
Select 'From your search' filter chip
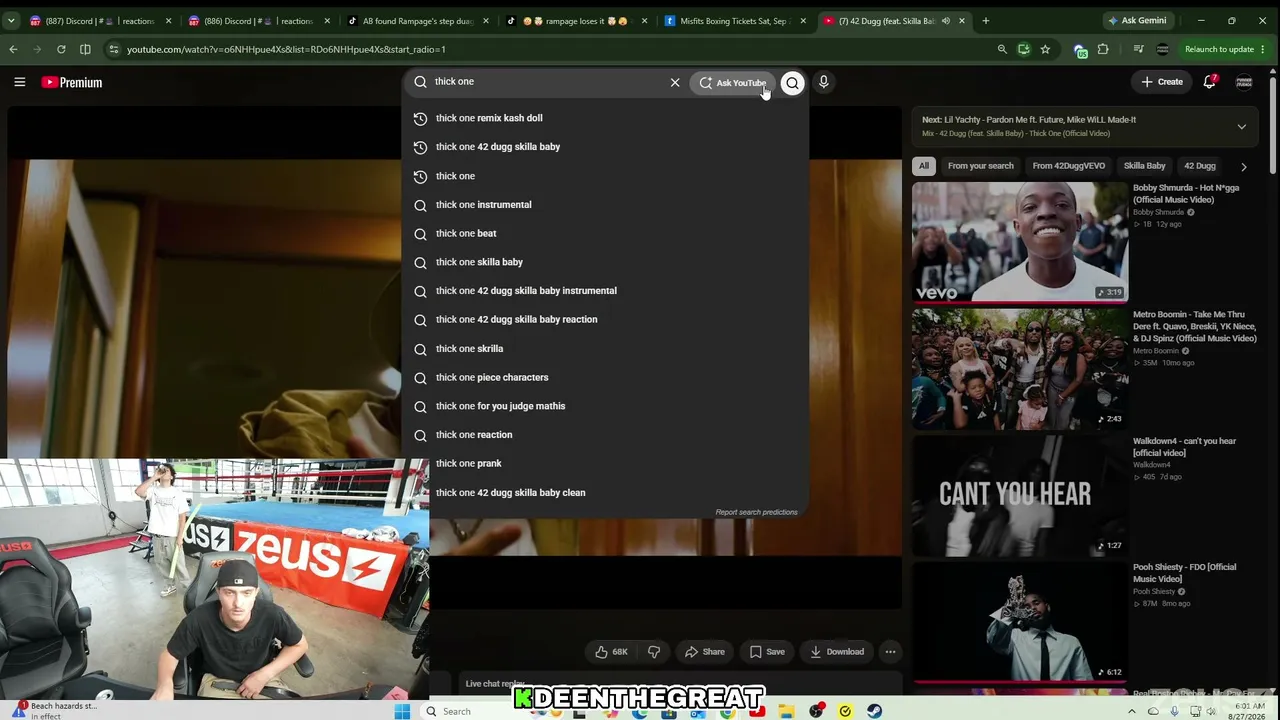[980, 166]
